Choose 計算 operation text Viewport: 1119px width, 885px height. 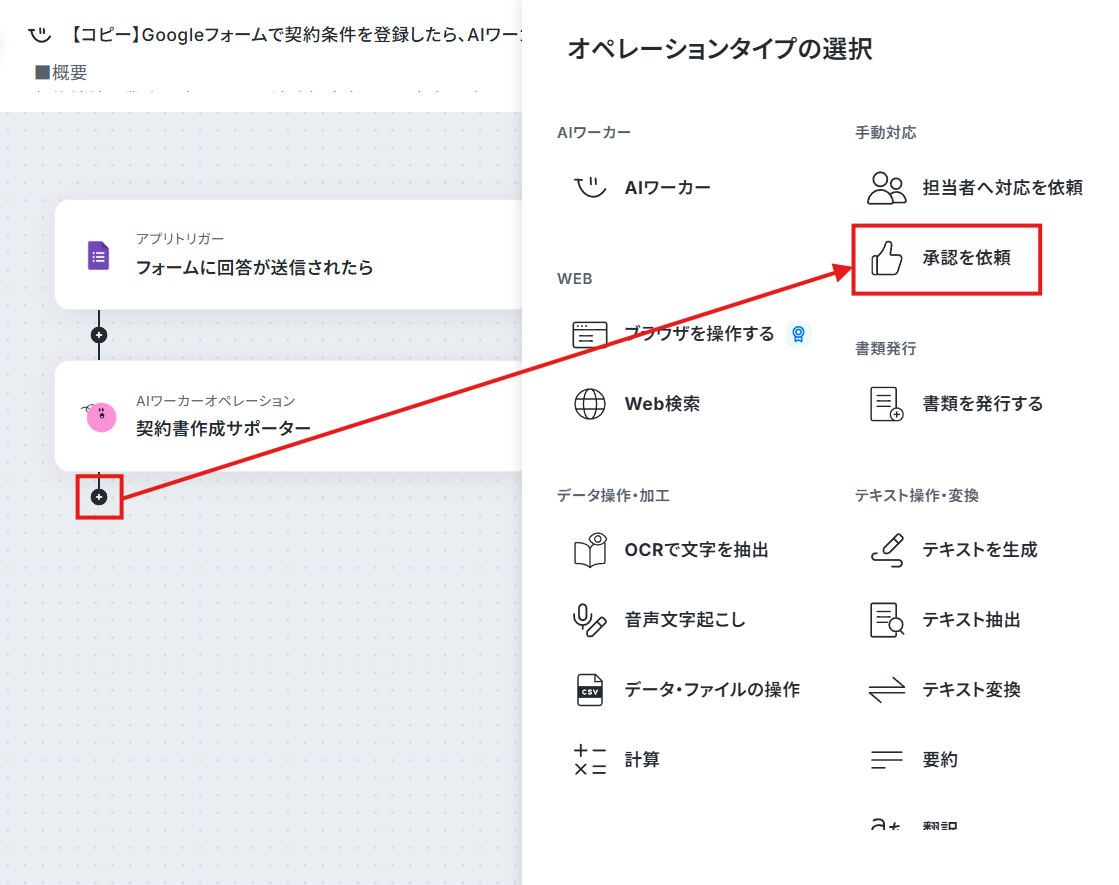(642, 760)
